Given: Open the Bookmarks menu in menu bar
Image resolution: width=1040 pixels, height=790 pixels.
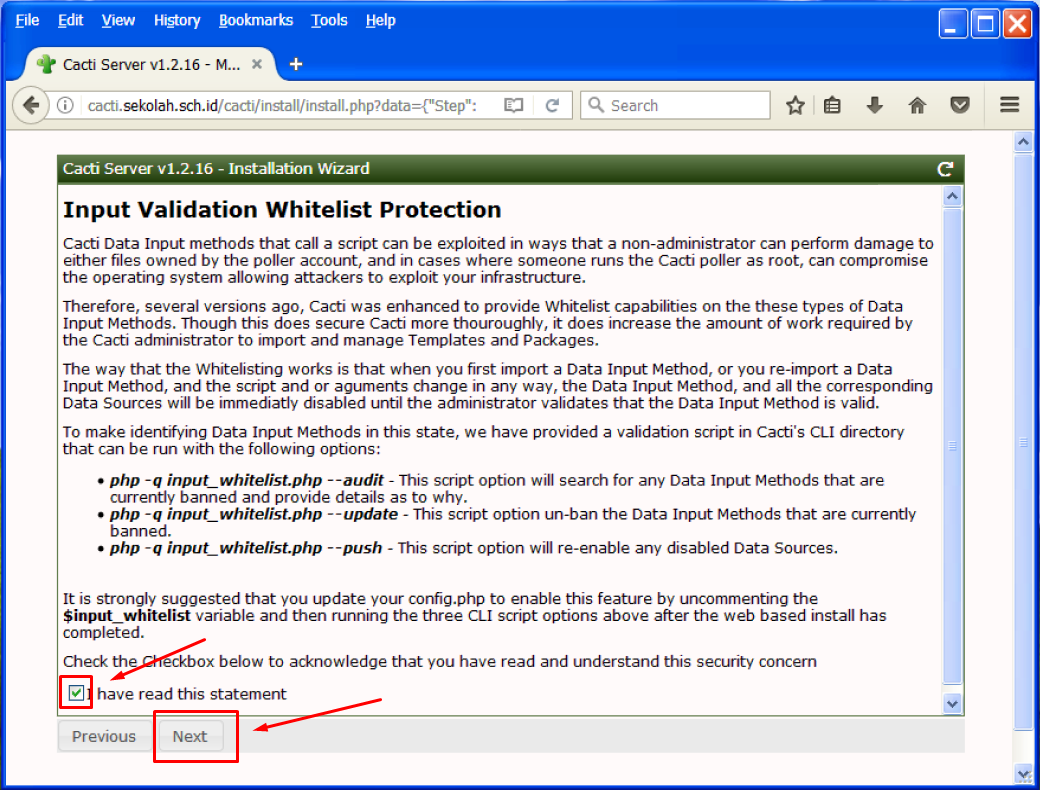Looking at the screenshot, I should pyautogui.click(x=256, y=20).
